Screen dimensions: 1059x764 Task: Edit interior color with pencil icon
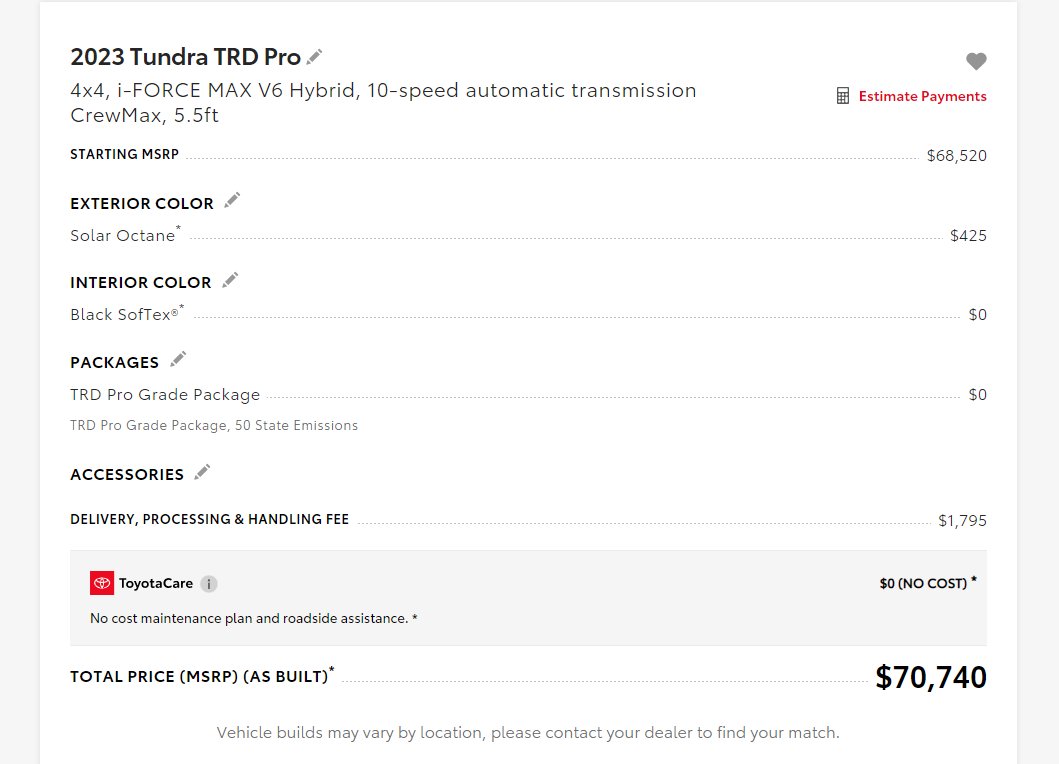pos(230,280)
